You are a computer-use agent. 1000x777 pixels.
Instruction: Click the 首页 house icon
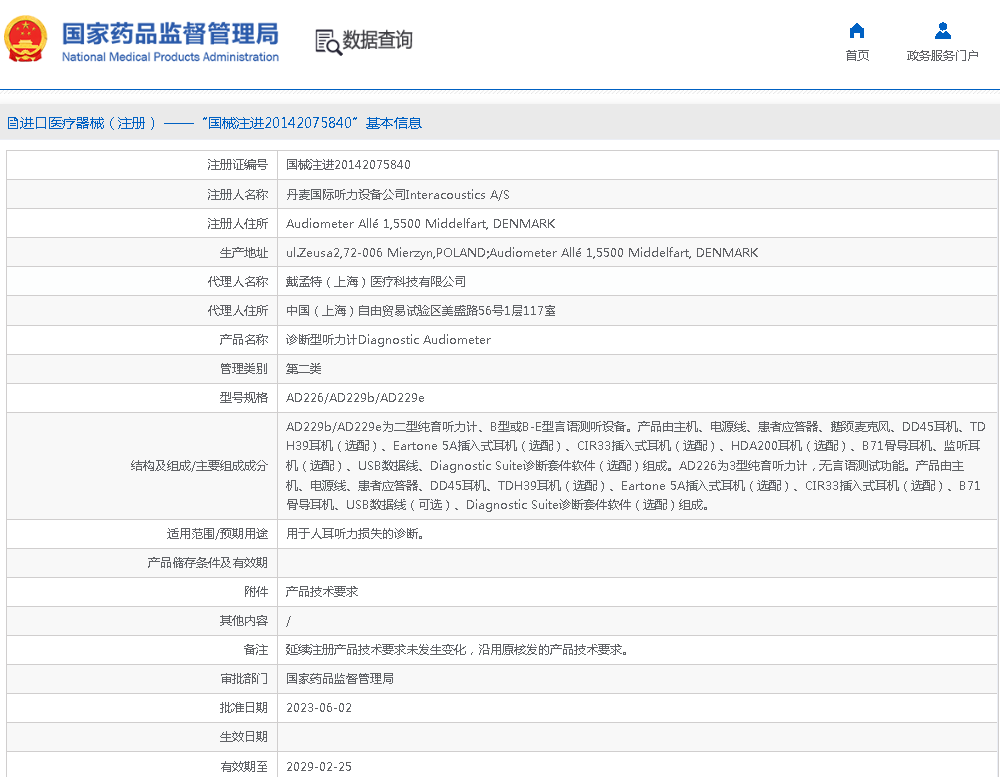857,30
